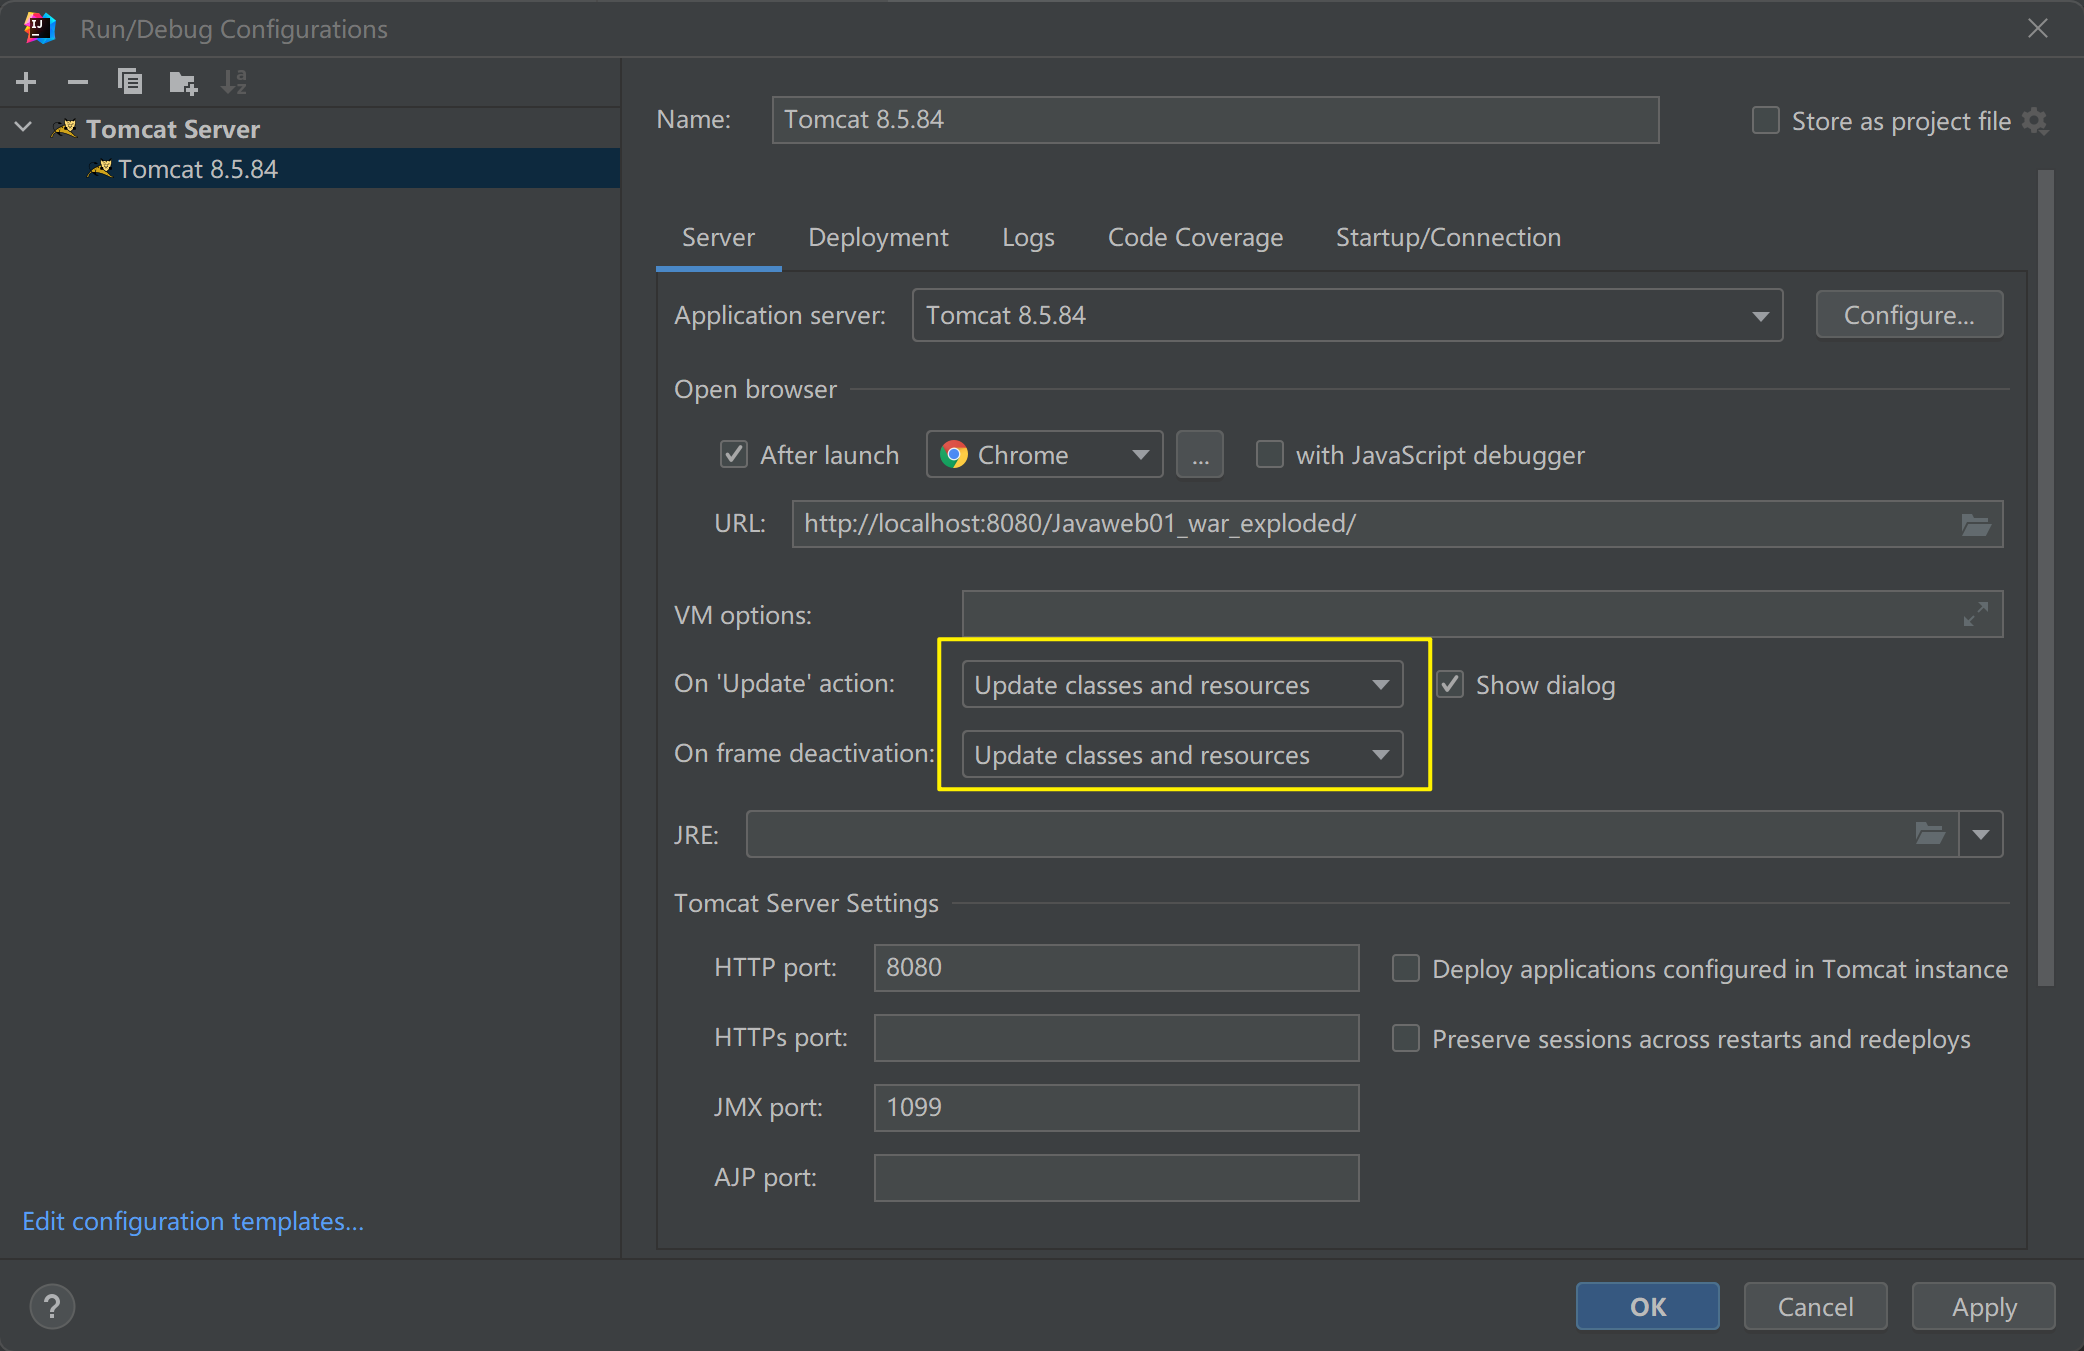The height and width of the screenshot is (1351, 2084).
Task: Click into the HTTP port field
Action: coord(1115,968)
